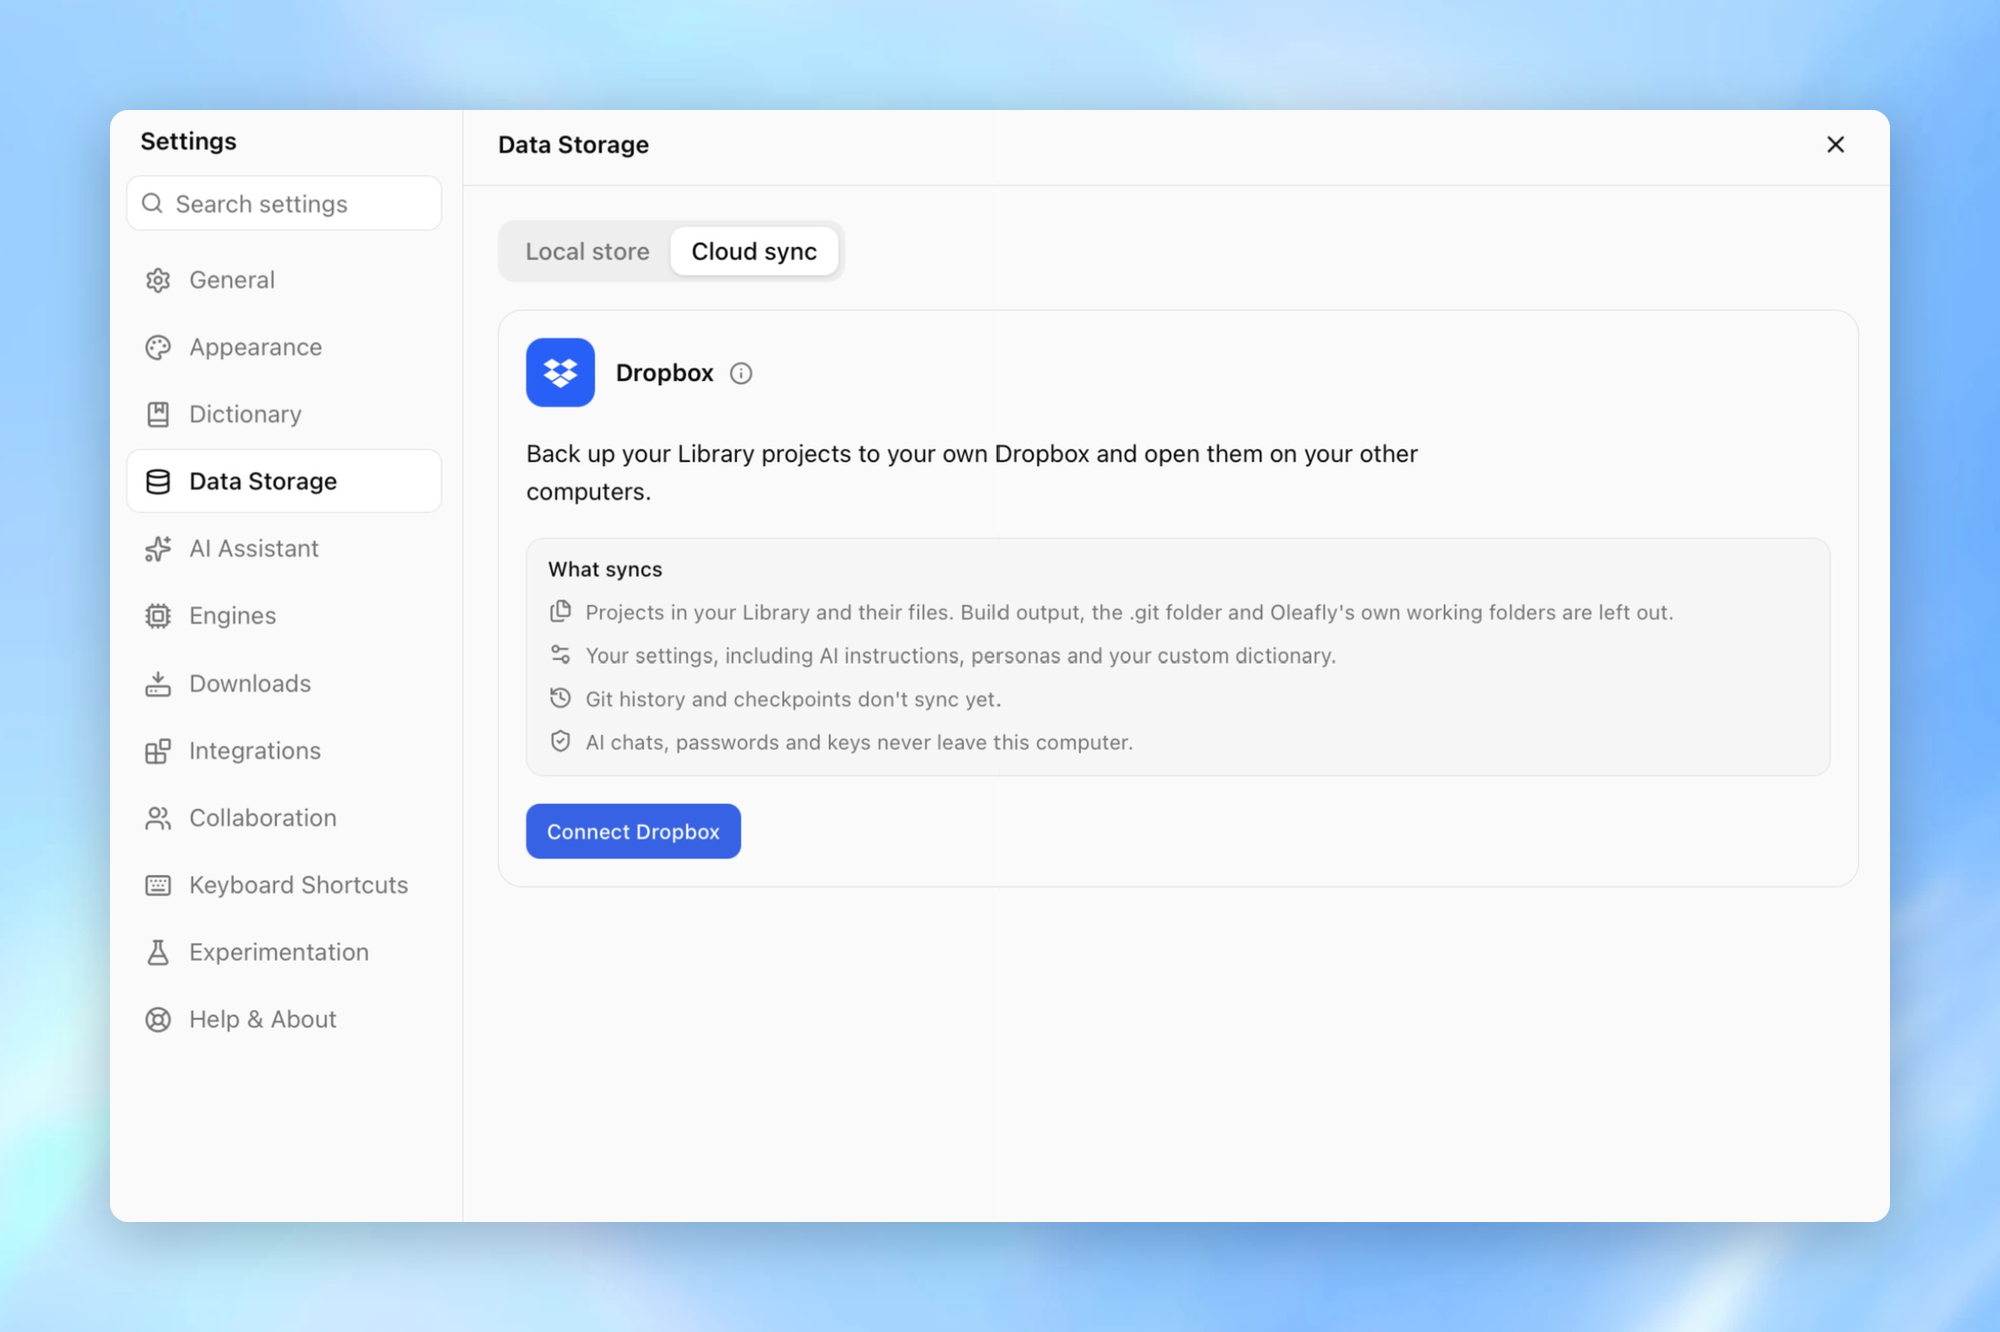Click the Data Storage page title
2000x1332 pixels.
(x=573, y=145)
